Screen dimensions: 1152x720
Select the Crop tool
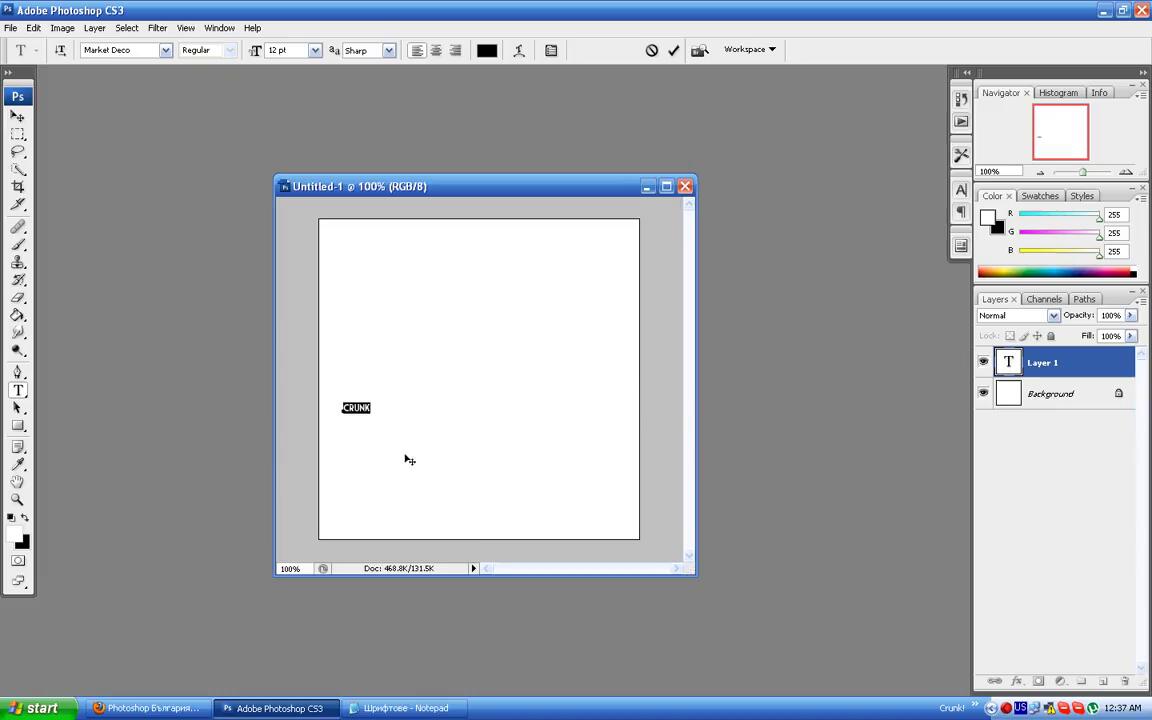18,187
